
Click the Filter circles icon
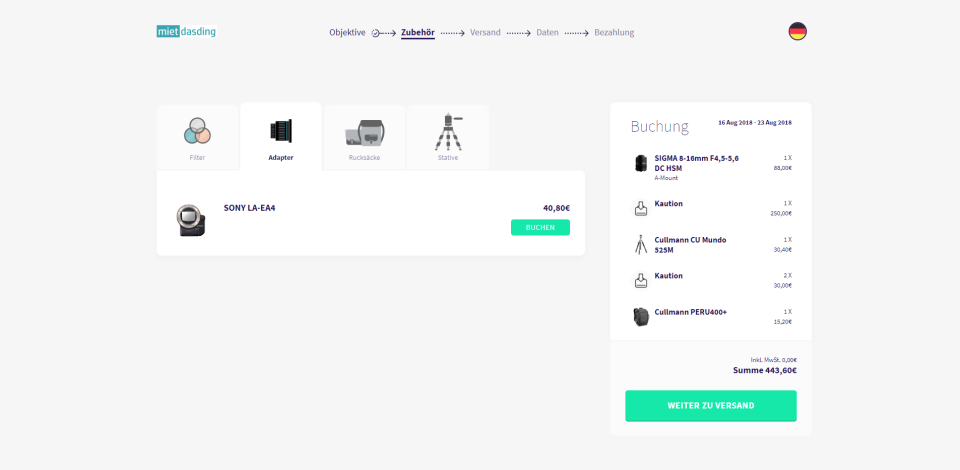[197, 131]
